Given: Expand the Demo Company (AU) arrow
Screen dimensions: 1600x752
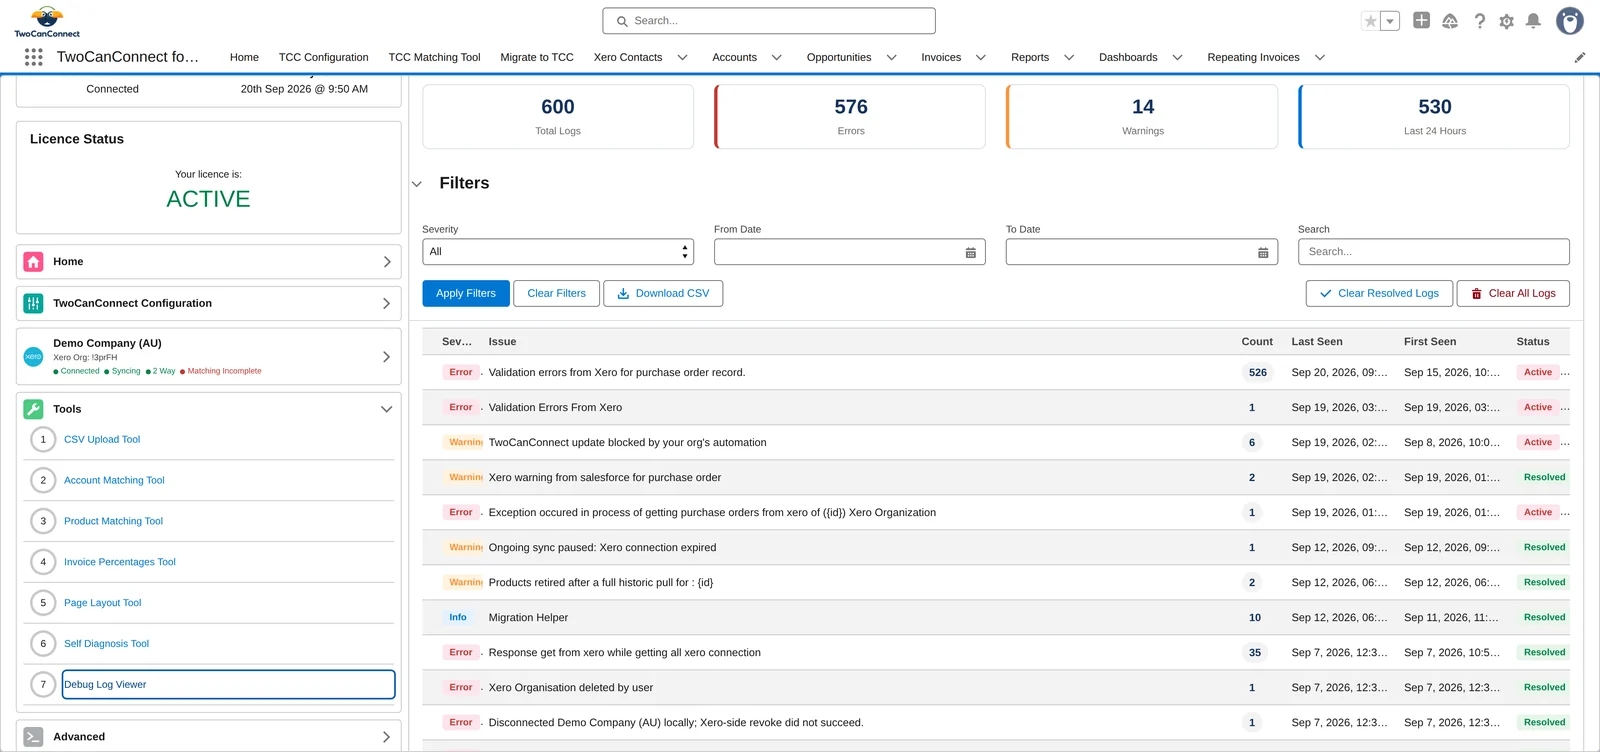Looking at the screenshot, I should (x=387, y=357).
